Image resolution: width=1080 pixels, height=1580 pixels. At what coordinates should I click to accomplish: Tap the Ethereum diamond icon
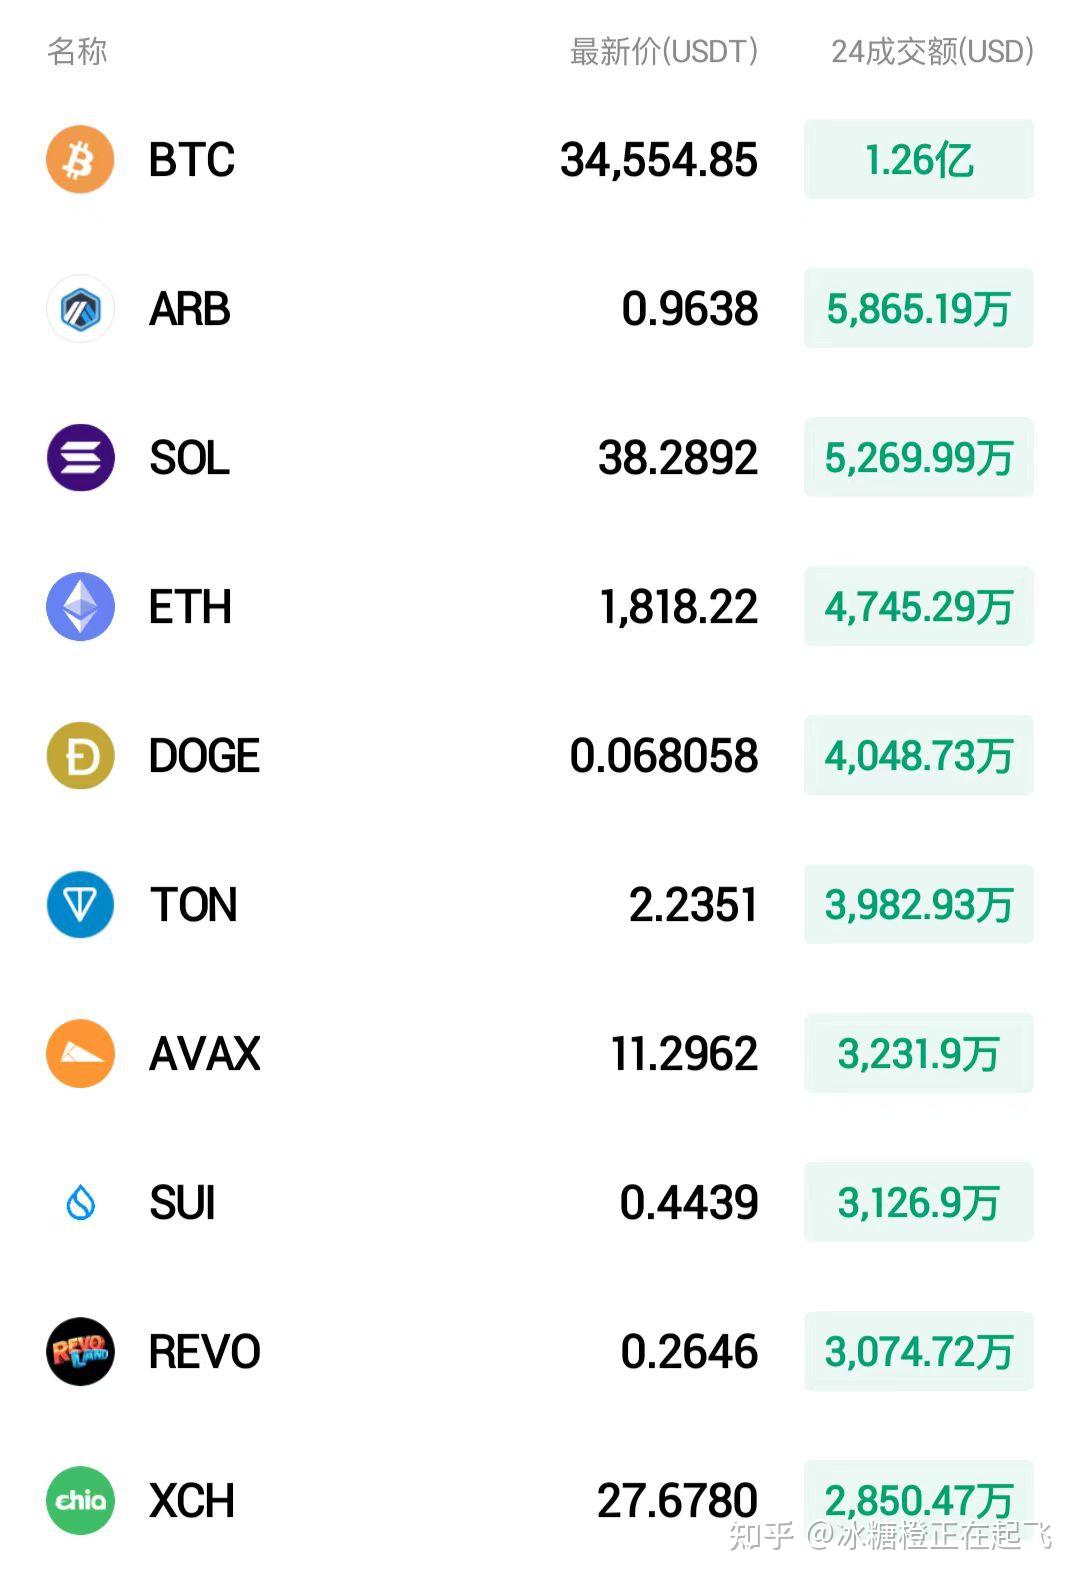pyautogui.click(x=80, y=606)
